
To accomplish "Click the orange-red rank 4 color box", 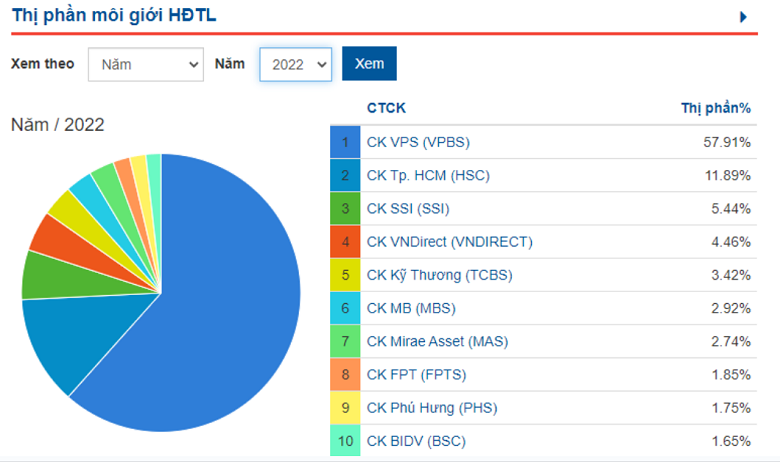I will pos(345,241).
